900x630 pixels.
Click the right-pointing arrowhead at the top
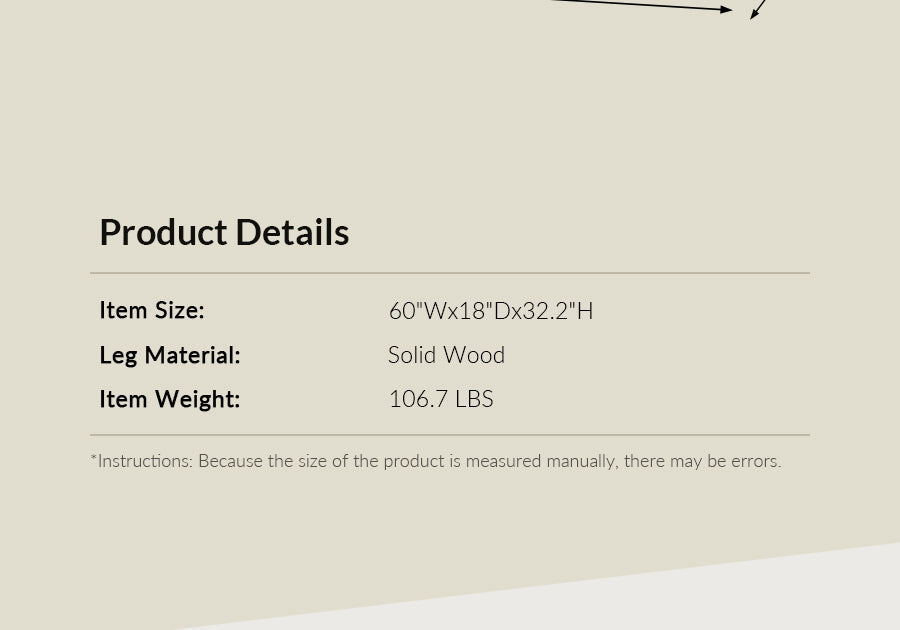tap(726, 10)
